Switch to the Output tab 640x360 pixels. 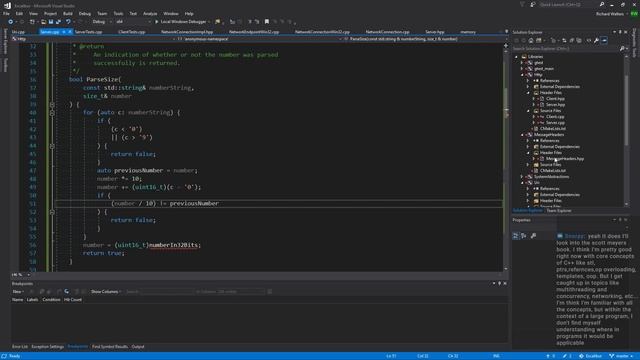click(x=138, y=347)
